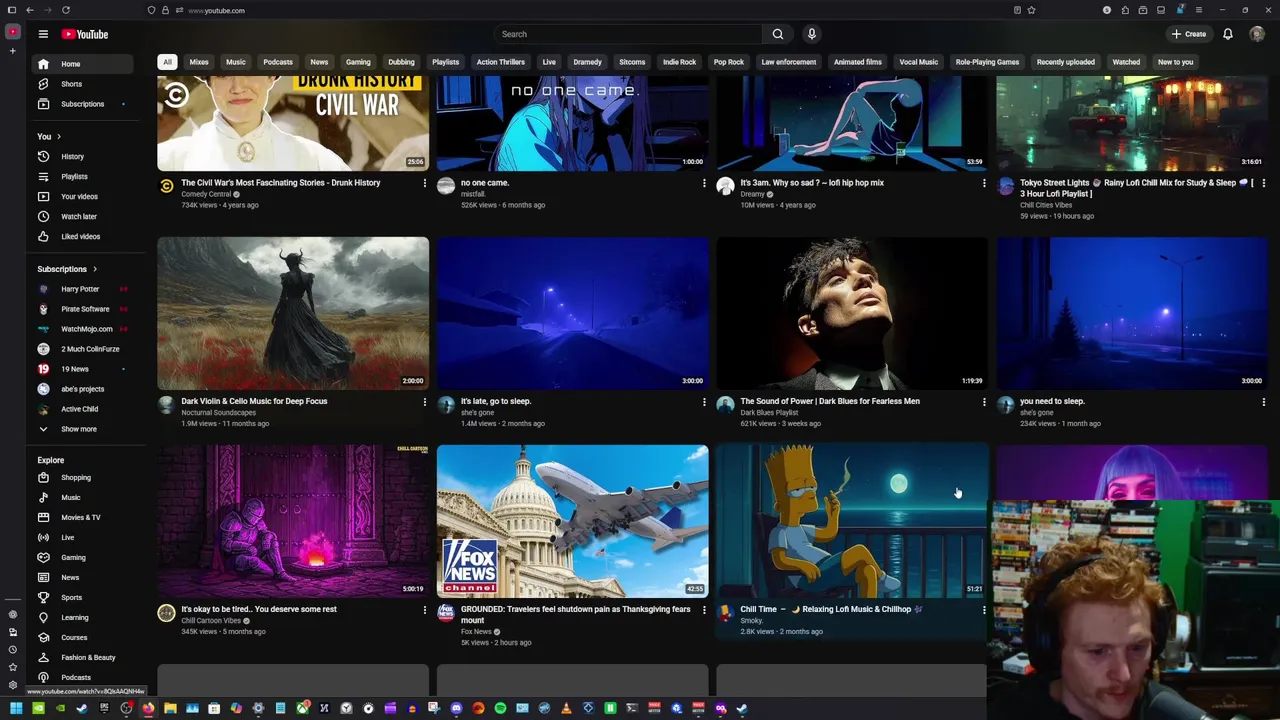
Task: Select the Recently uploaded chip
Action: pyautogui.click(x=1066, y=62)
